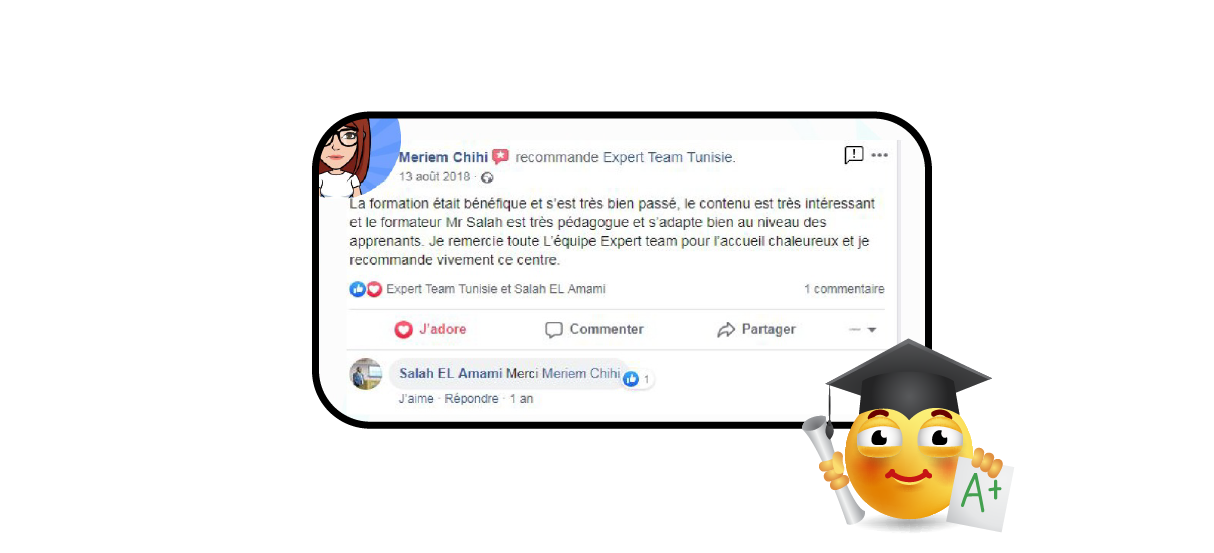Click Salah EL Amami commenter name
The width and height of the screenshot is (1214, 553).
pyautogui.click(x=450, y=373)
